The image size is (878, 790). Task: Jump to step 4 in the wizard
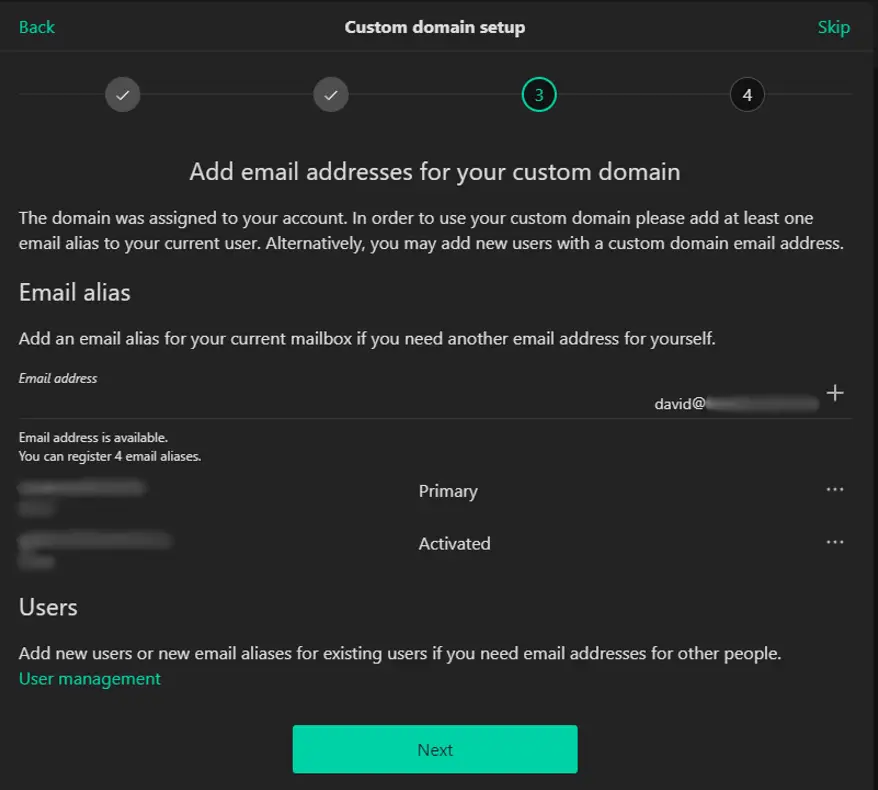(747, 95)
